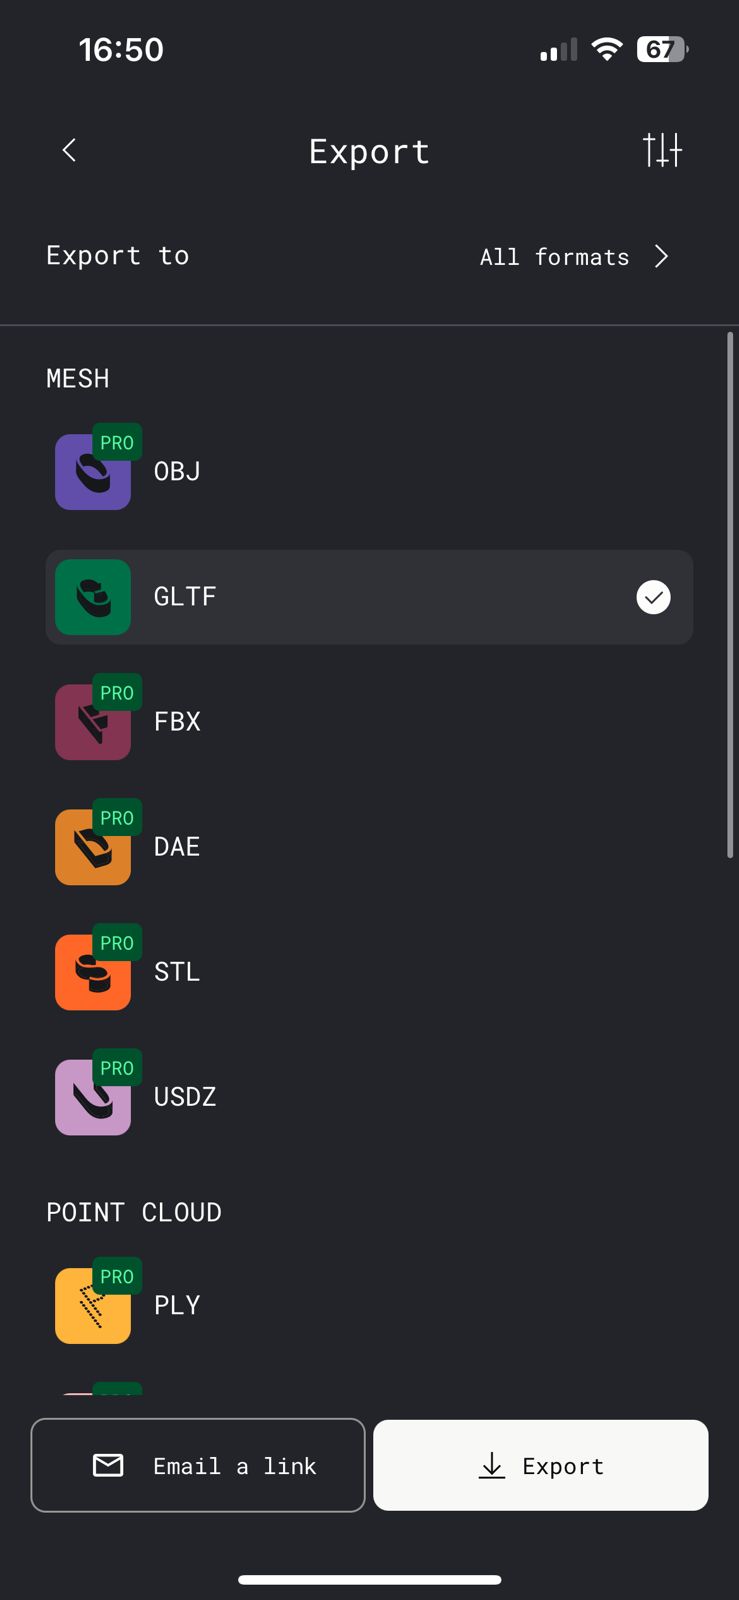Choose the OBJ format label
The width and height of the screenshot is (739, 1600).
point(177,471)
